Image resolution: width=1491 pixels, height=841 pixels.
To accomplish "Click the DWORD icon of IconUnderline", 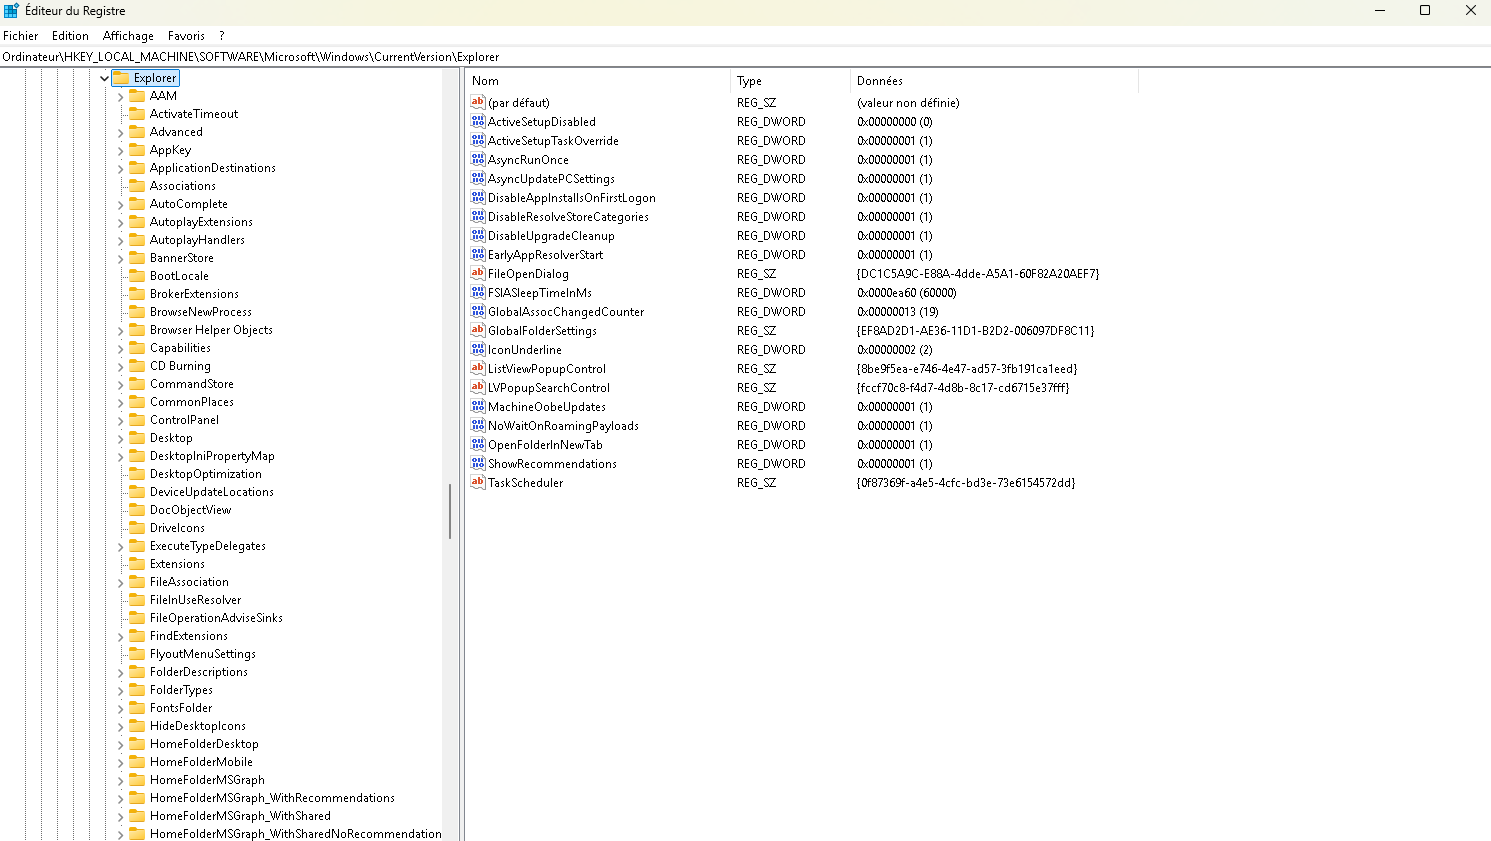I will pos(478,349).
